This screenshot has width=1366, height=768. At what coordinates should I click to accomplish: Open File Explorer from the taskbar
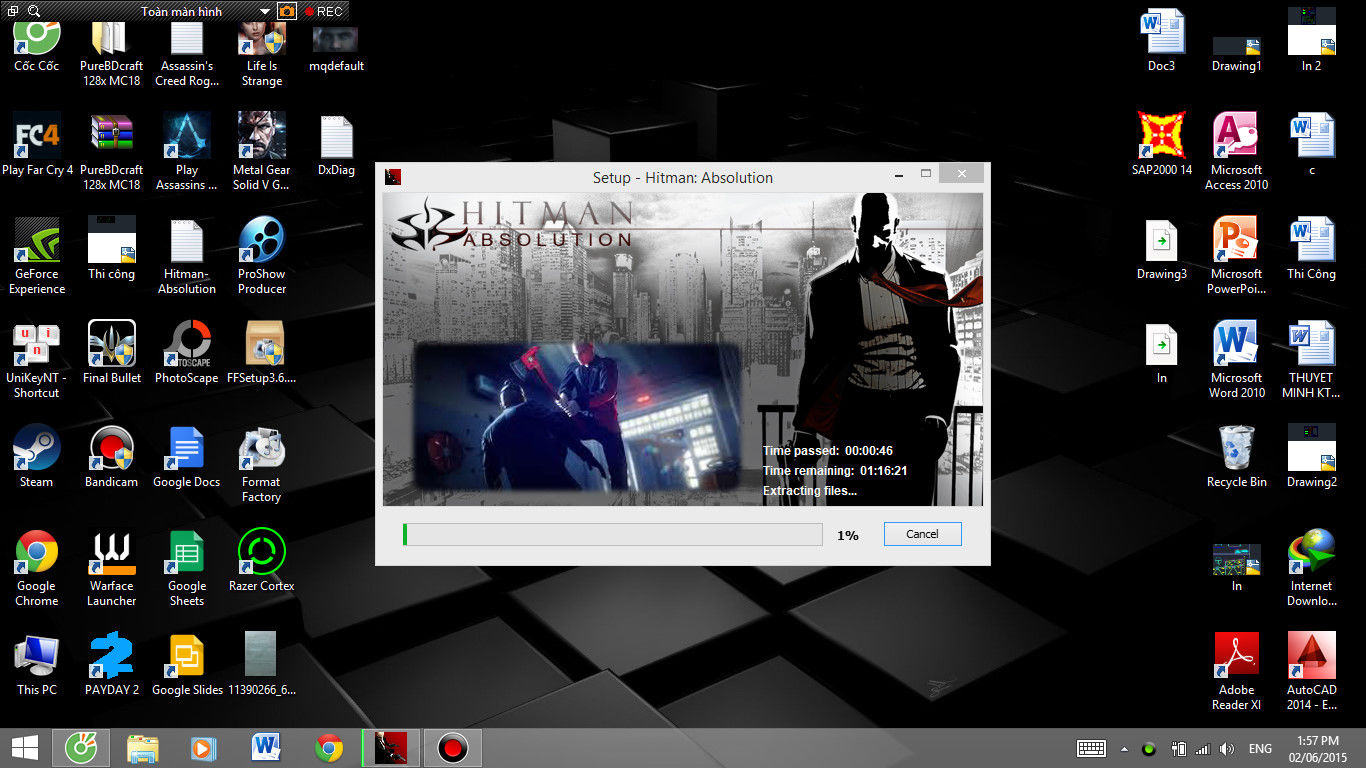(142, 748)
